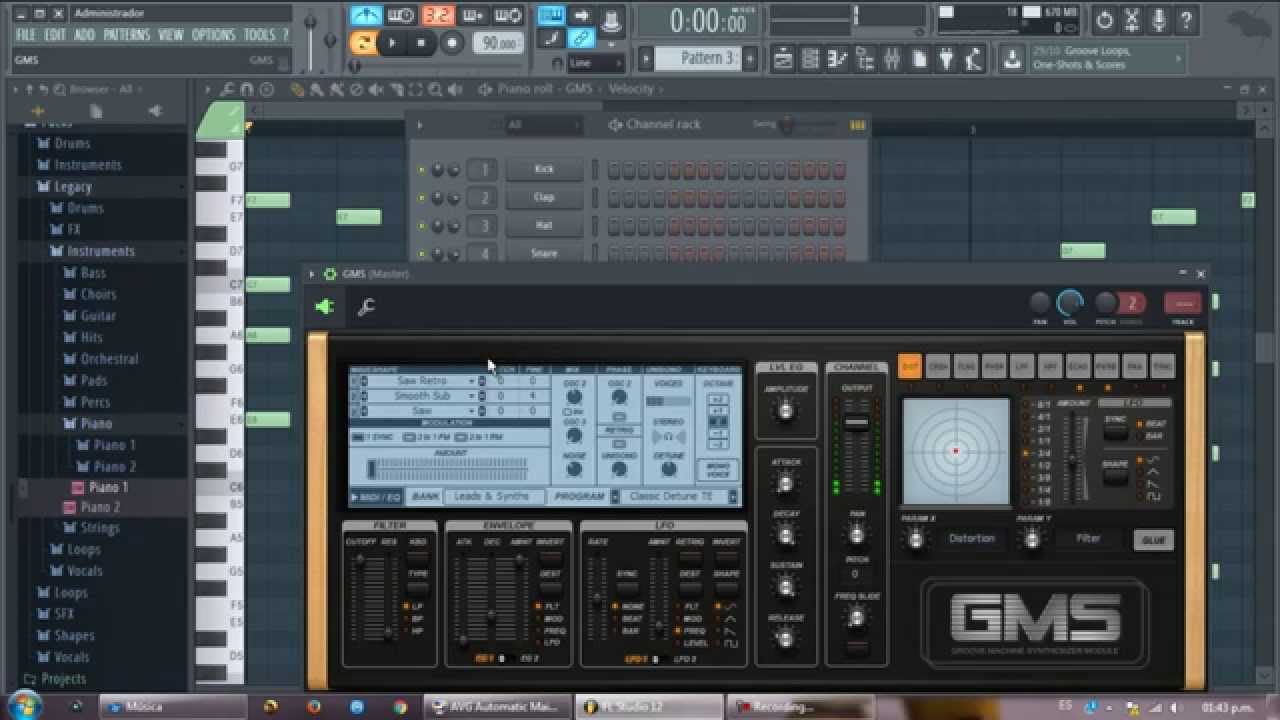
Task: Click the MIDI / EQ button in GMS
Action: pos(377,497)
